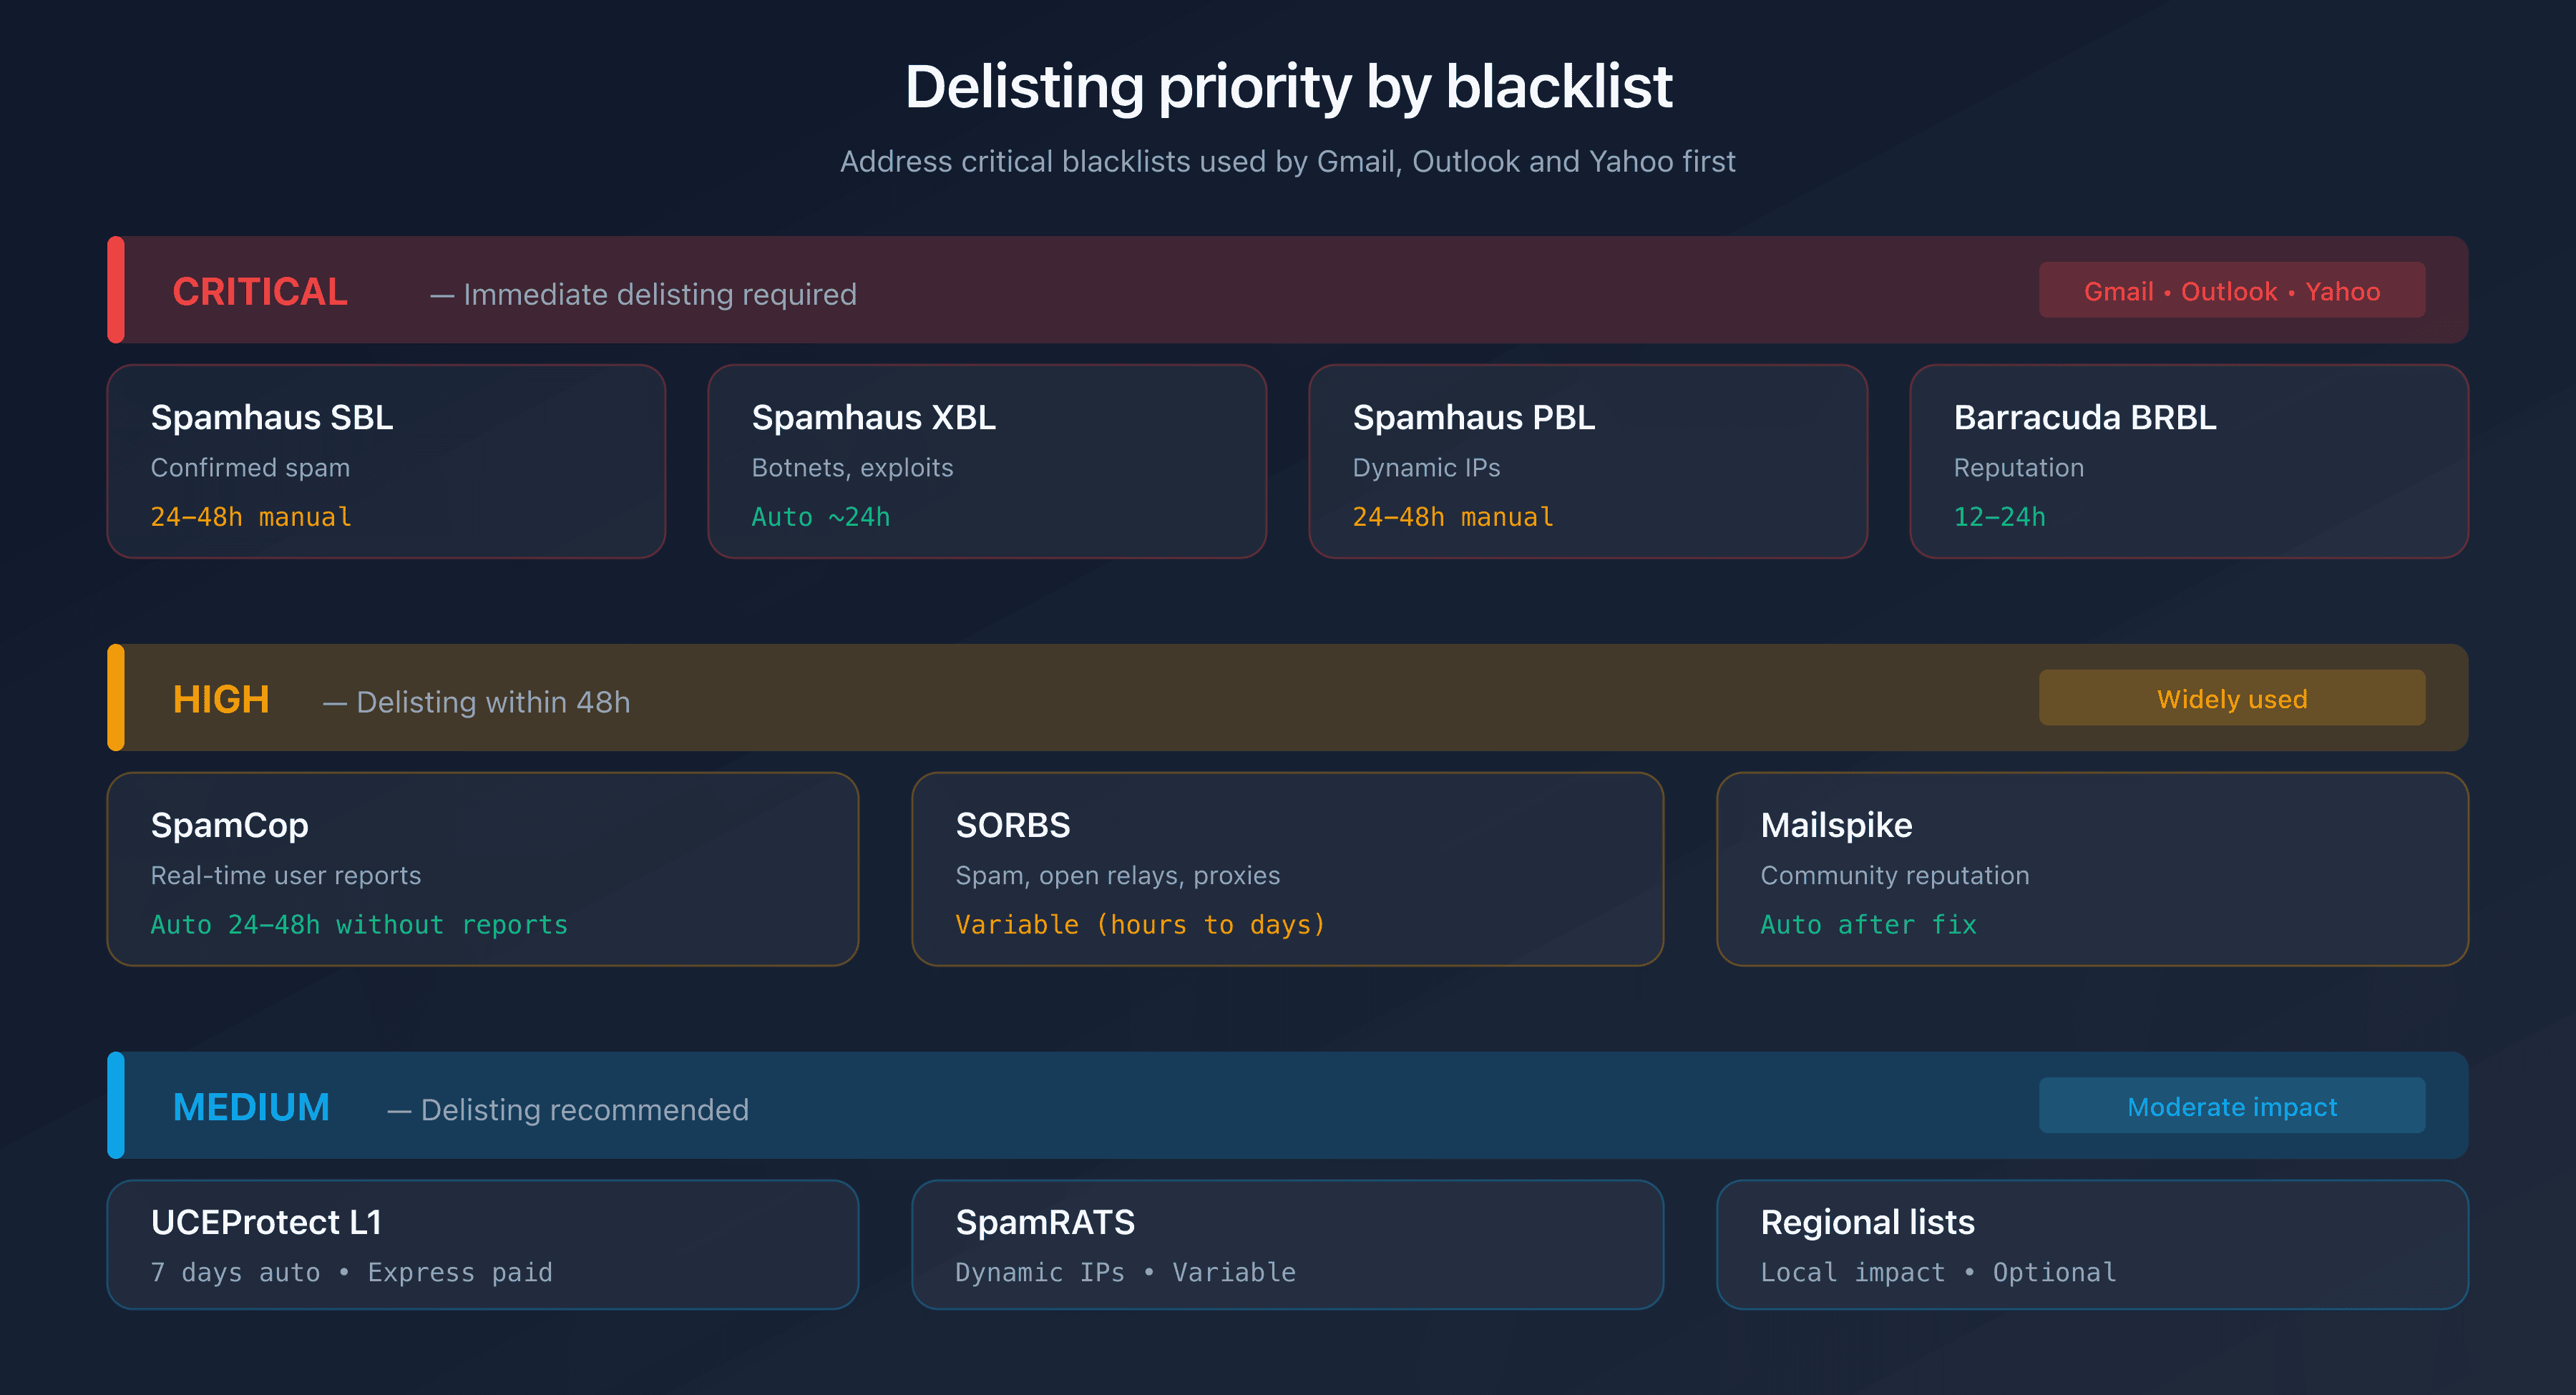2576x1395 pixels.
Task: Select the Barracuda BRBL title
Action: point(2085,417)
